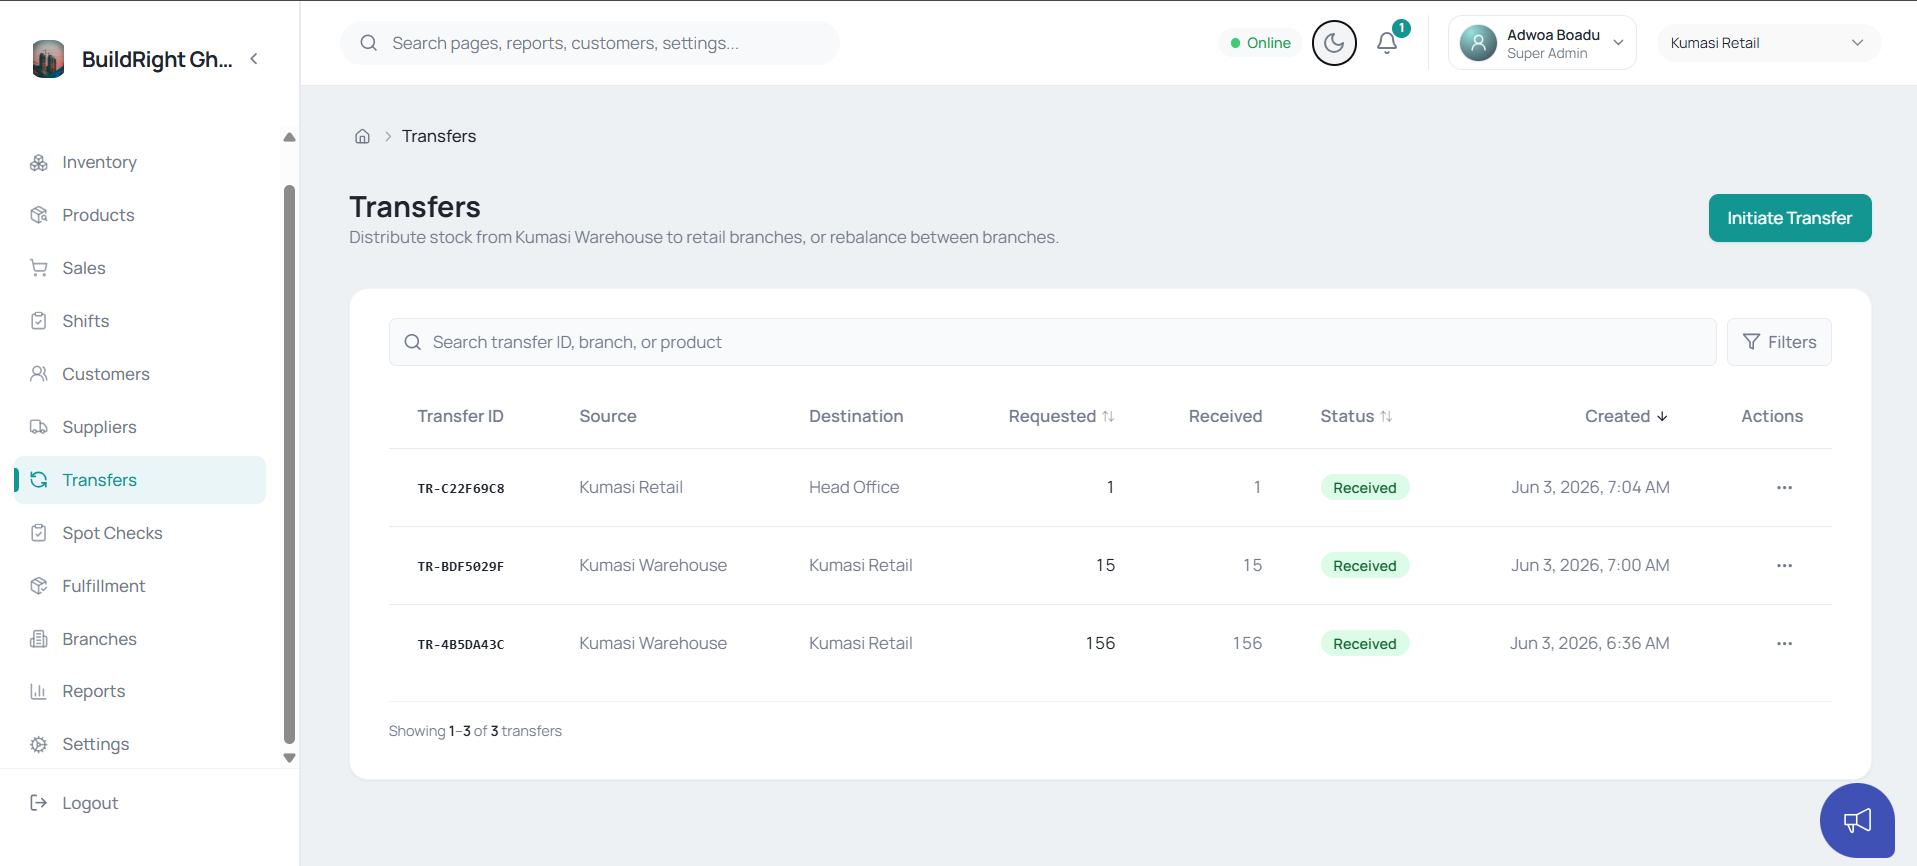Click the Initiate Transfer button
Screen dimensions: 1917x866
click(1789, 218)
